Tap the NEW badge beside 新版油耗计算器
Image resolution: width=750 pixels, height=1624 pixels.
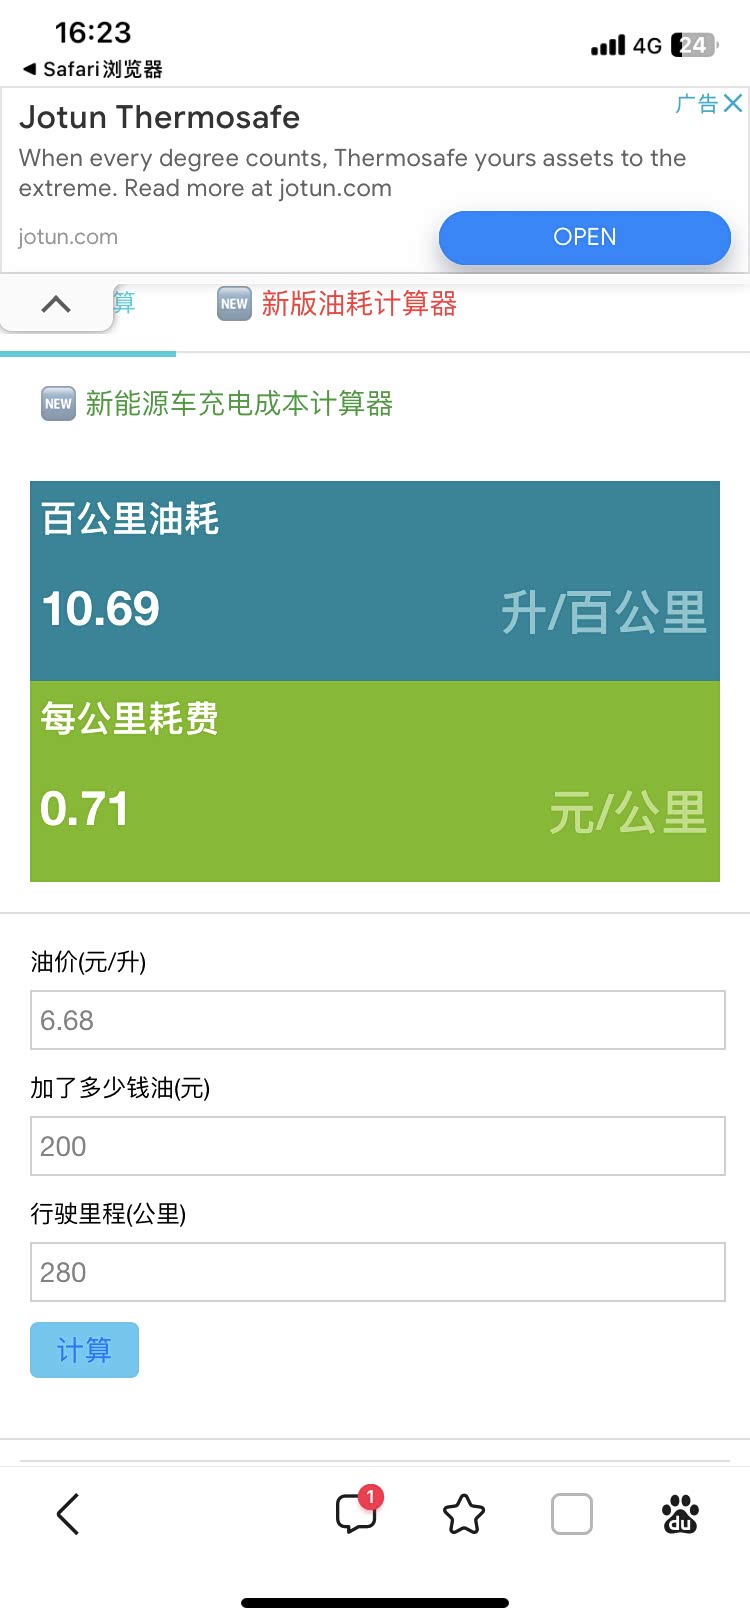pos(234,304)
